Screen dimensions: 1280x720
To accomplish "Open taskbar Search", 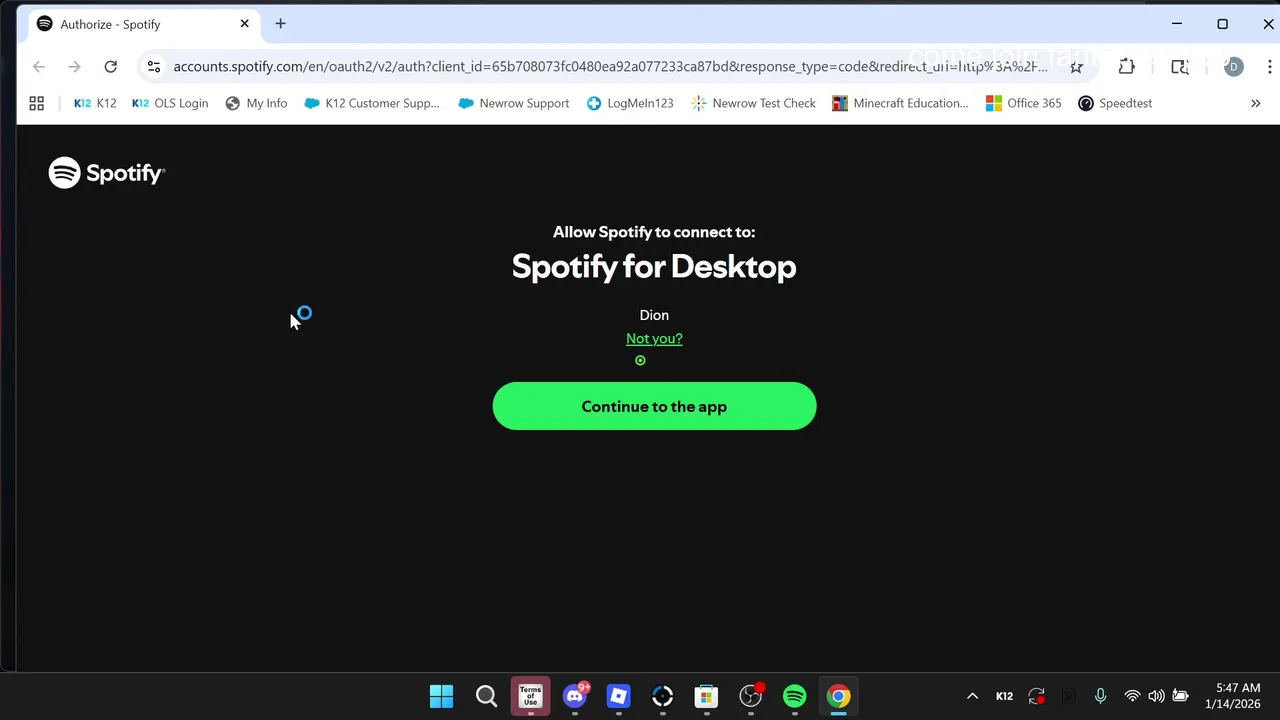I will (486, 696).
